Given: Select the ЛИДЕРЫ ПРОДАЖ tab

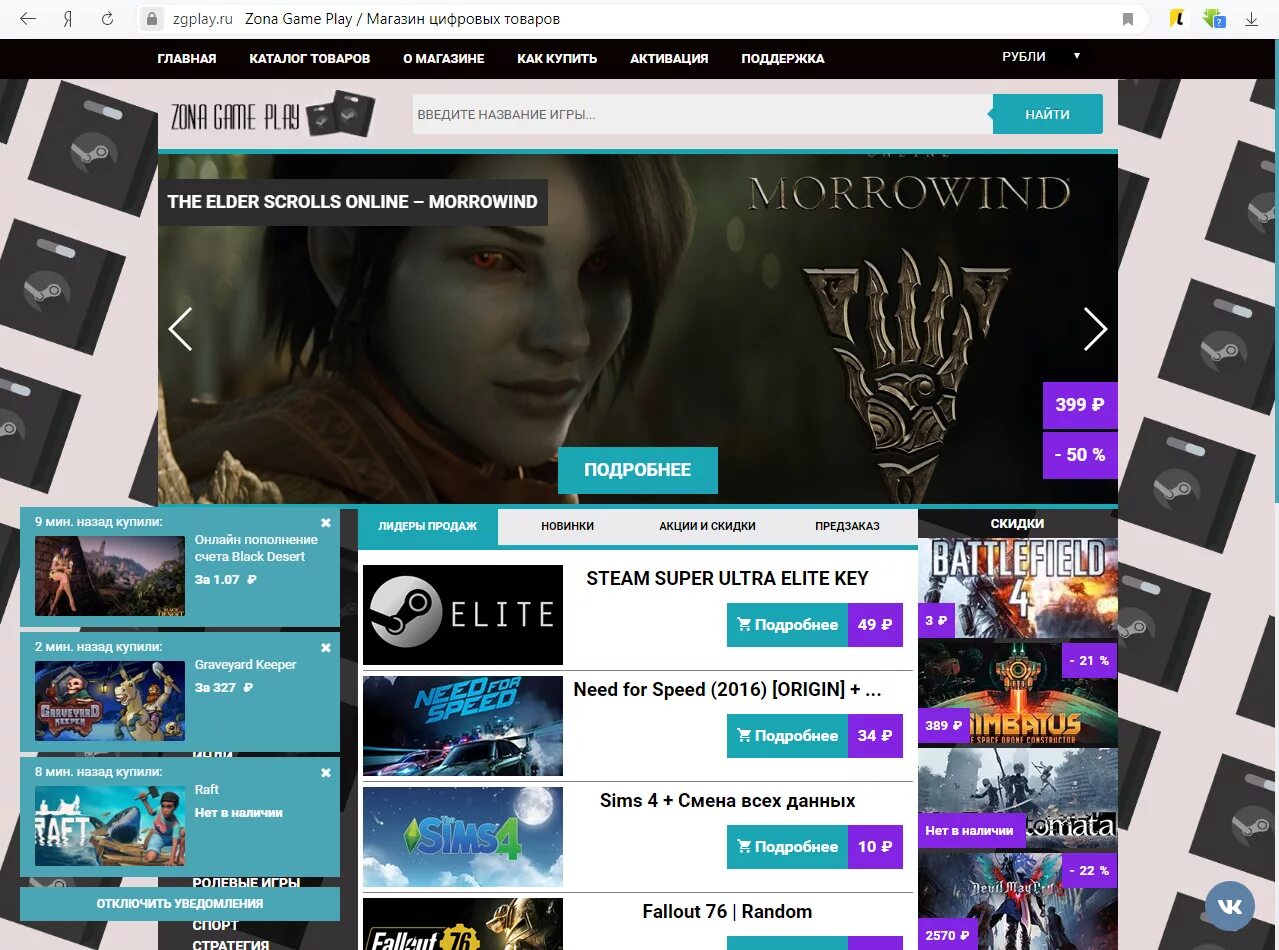Looking at the screenshot, I should (428, 526).
